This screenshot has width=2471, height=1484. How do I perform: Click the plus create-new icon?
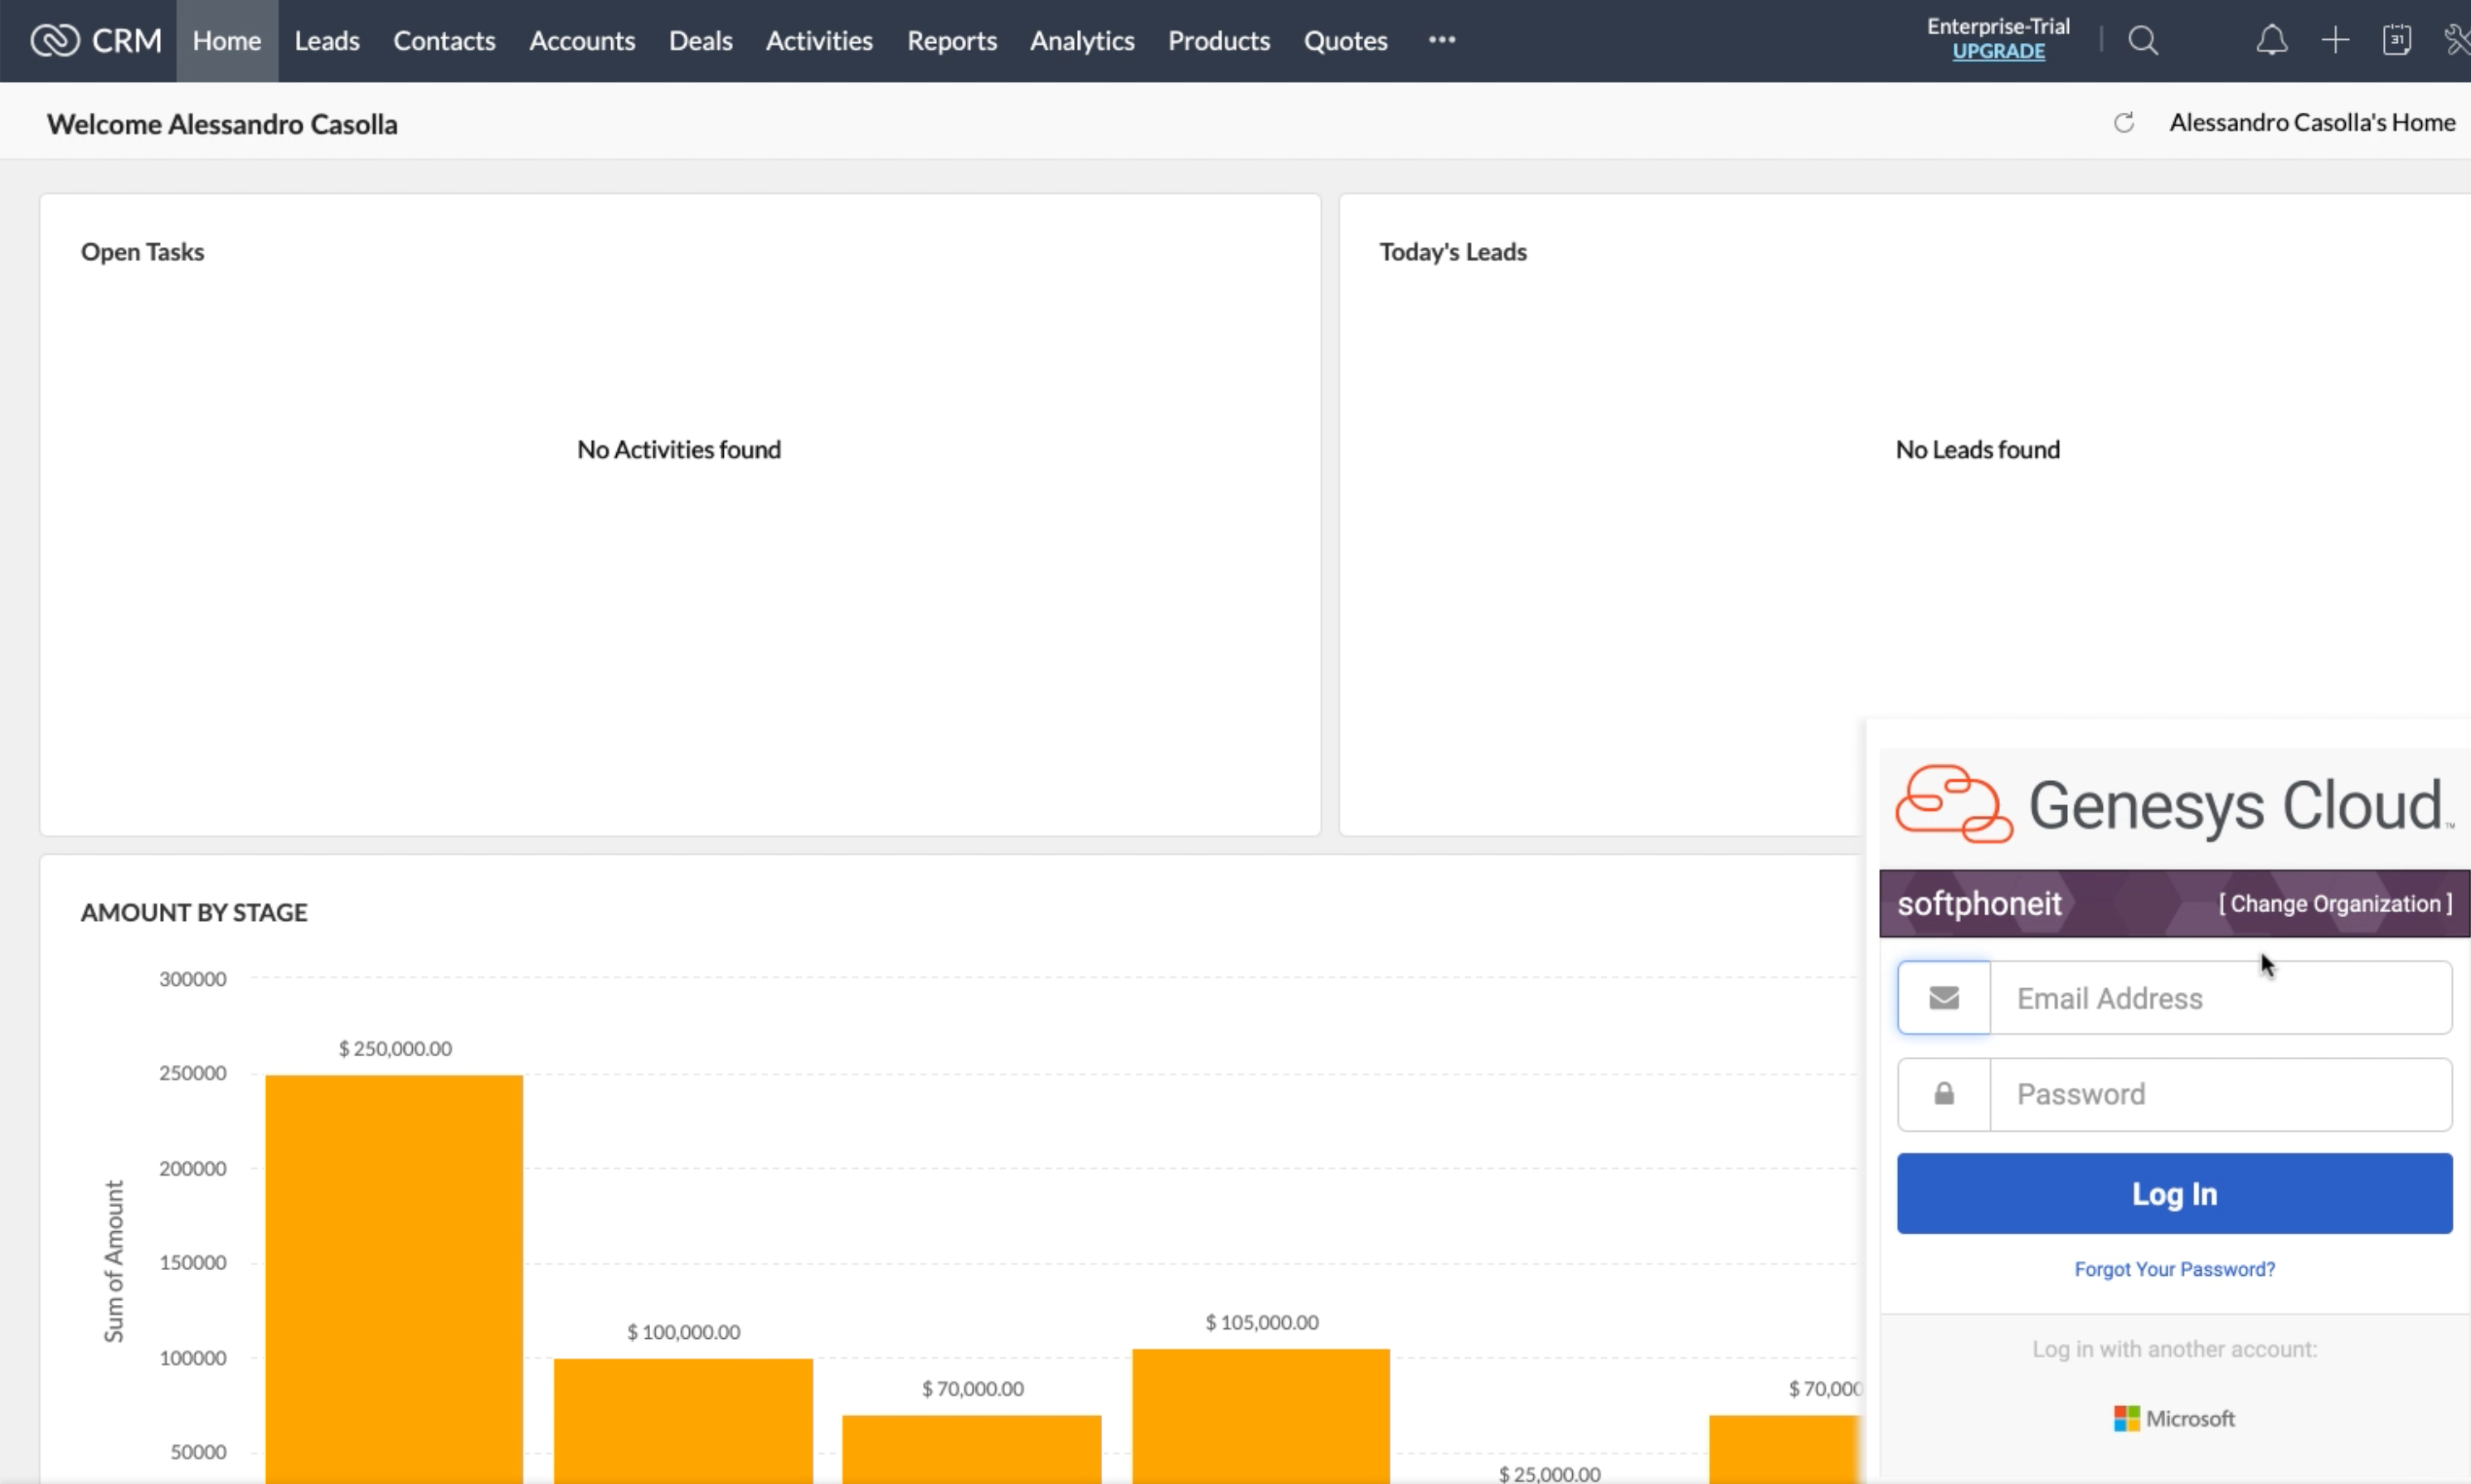click(x=2334, y=40)
